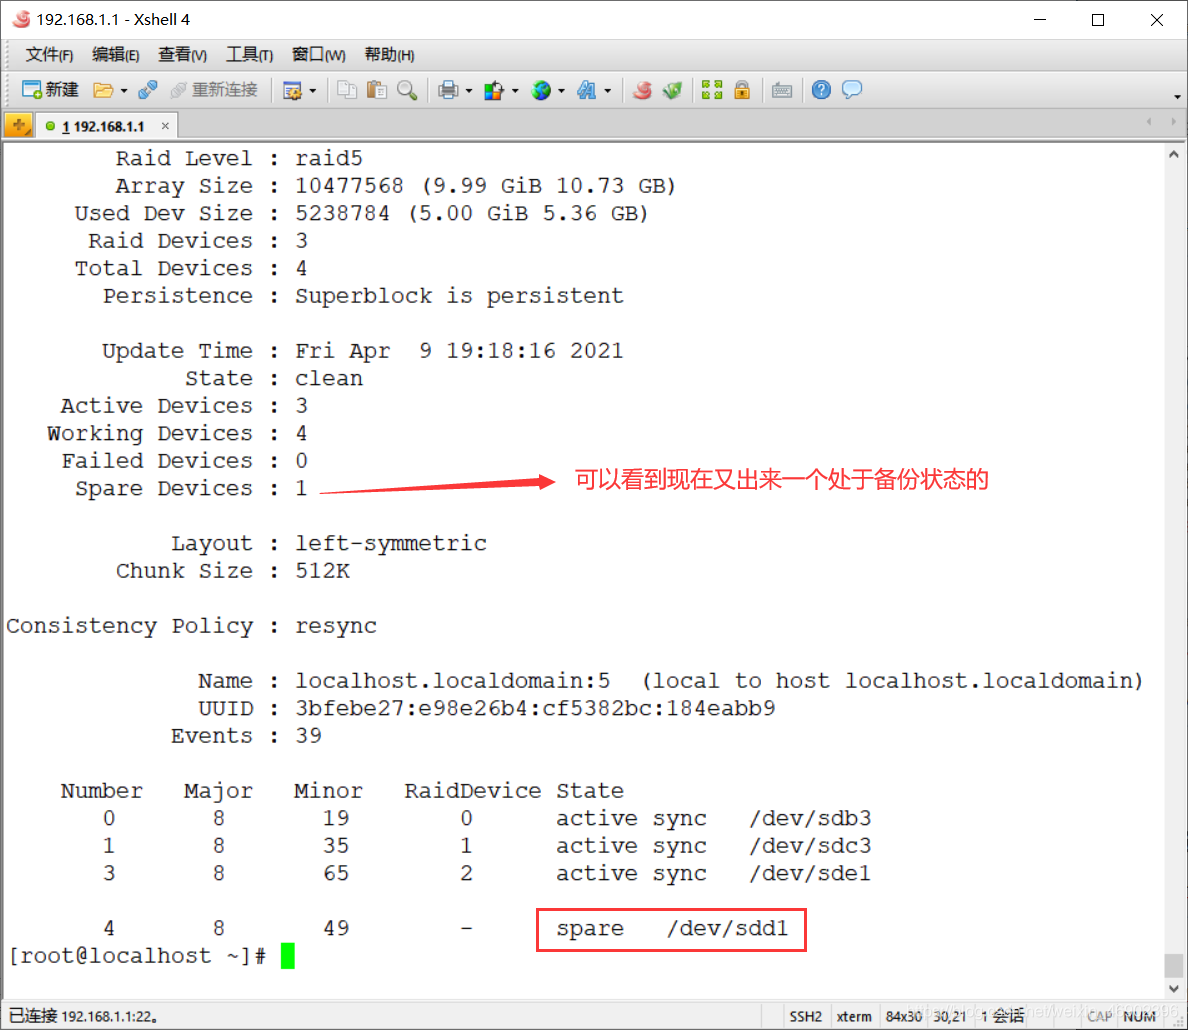1188x1030 pixels.
Task: Click the NUM indicator in status bar
Action: point(1140,1016)
